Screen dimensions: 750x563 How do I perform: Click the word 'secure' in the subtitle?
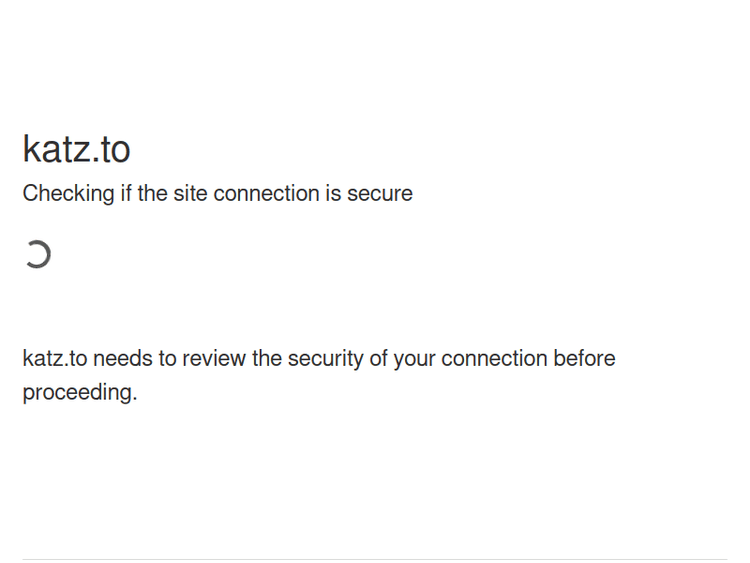tap(380, 194)
